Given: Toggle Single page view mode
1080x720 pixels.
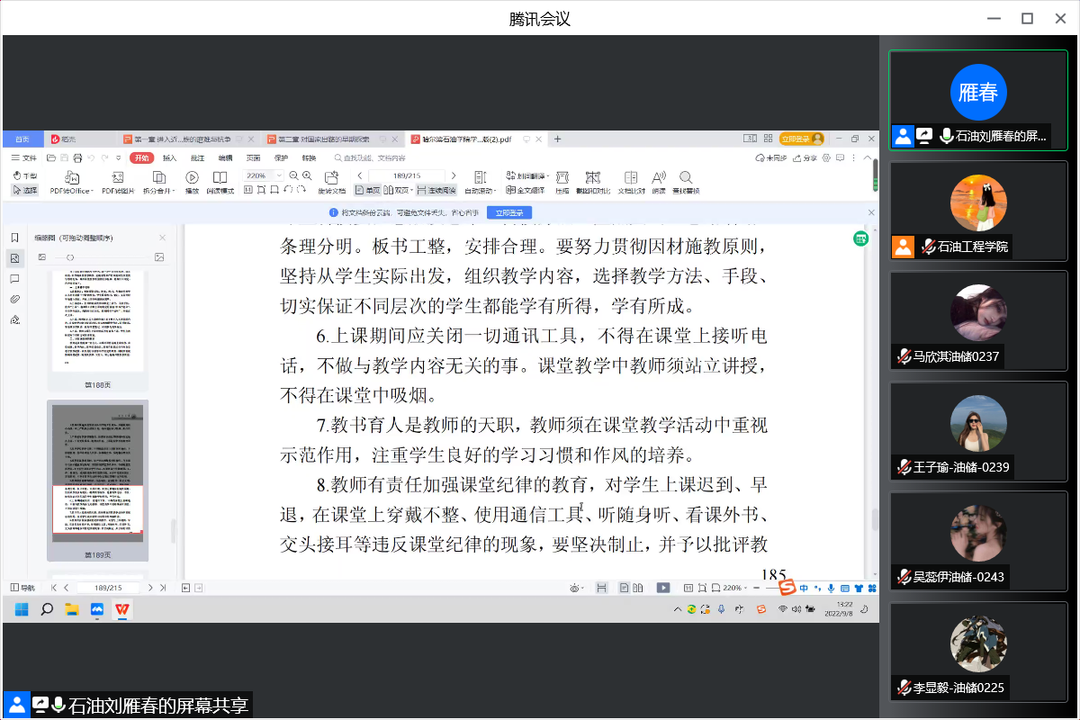Looking at the screenshot, I should click(x=367, y=189).
